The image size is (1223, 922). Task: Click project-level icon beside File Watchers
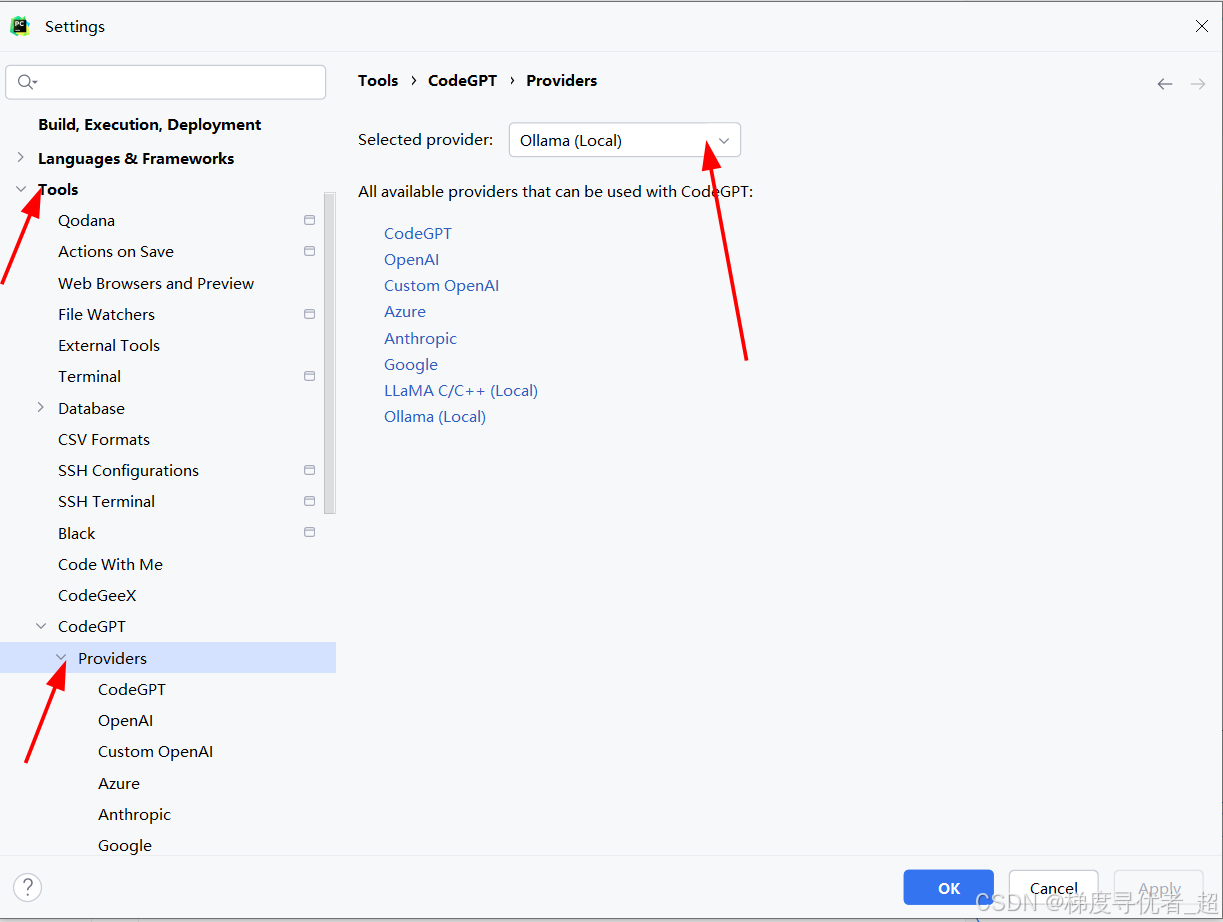pyautogui.click(x=310, y=314)
